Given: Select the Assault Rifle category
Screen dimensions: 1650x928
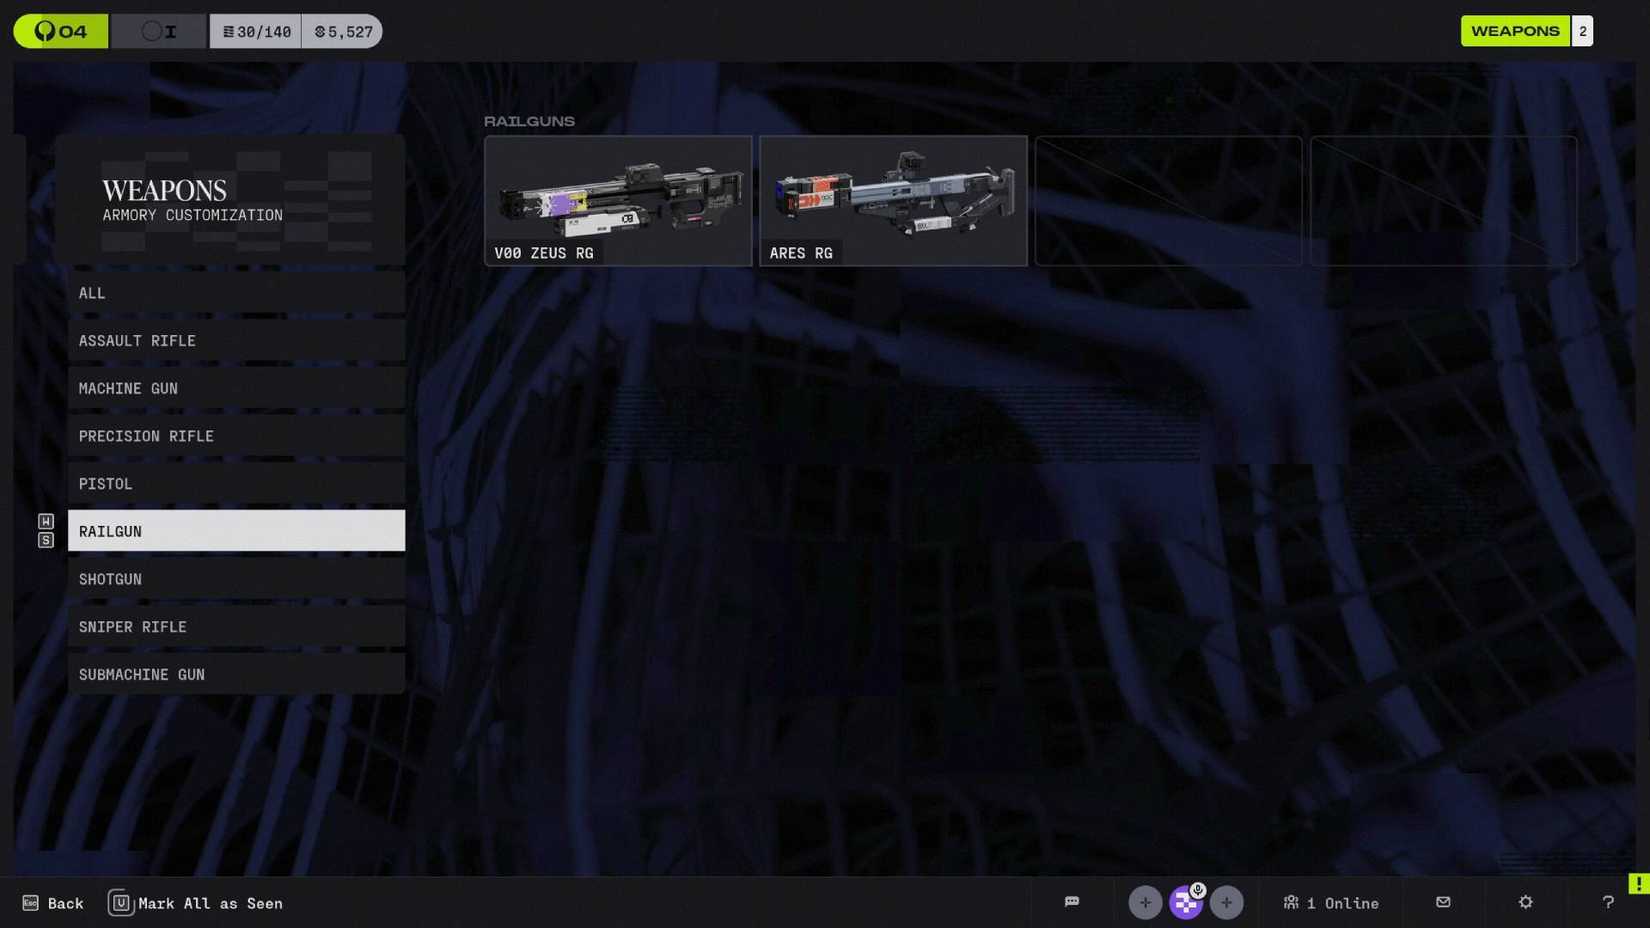Looking at the screenshot, I should pos(236,341).
